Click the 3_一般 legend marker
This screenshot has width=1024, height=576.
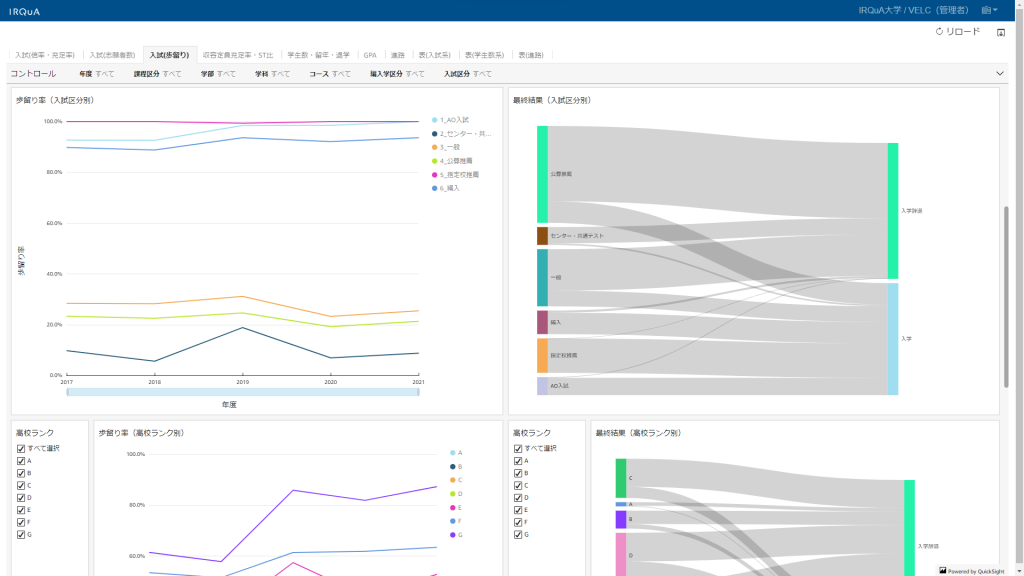point(434,147)
